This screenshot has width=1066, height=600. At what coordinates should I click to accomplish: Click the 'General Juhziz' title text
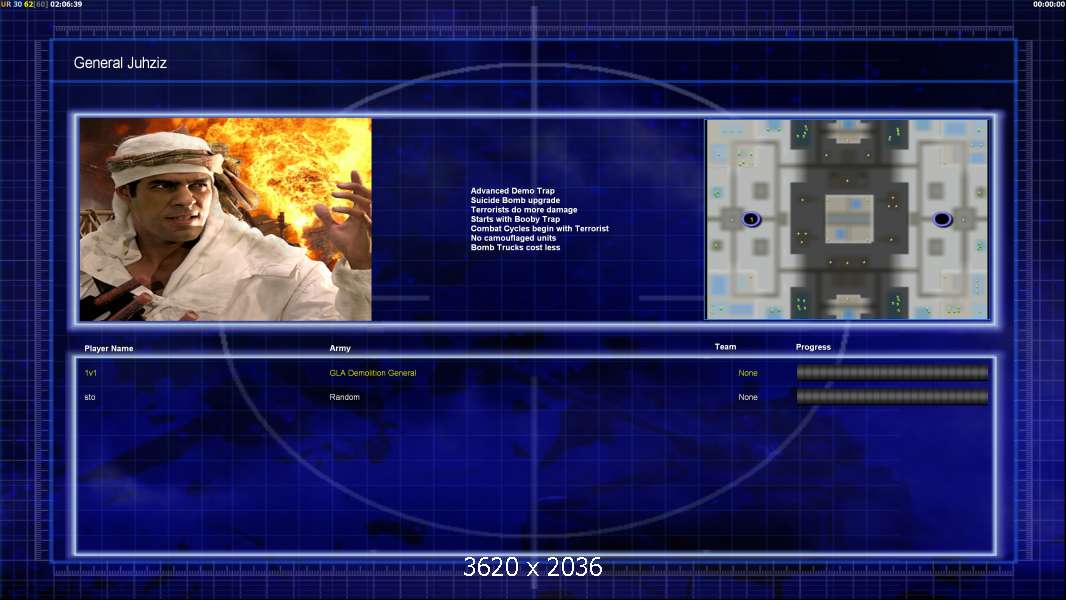pos(120,63)
